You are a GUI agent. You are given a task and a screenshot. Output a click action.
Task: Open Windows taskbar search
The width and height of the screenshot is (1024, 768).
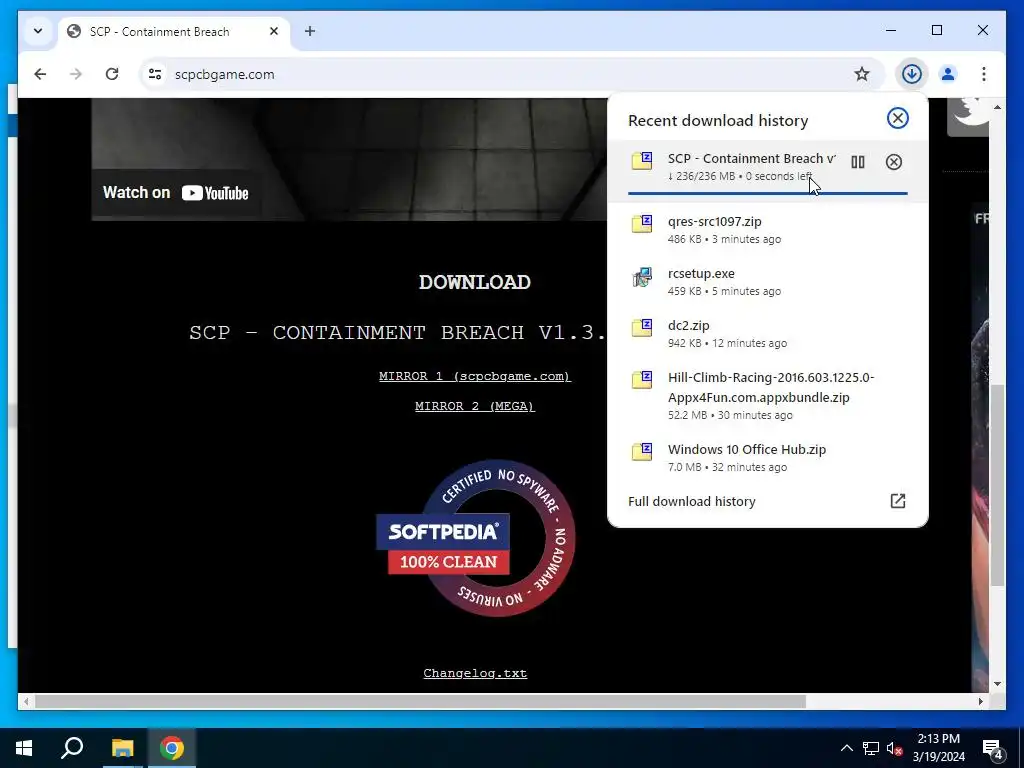tap(72, 748)
